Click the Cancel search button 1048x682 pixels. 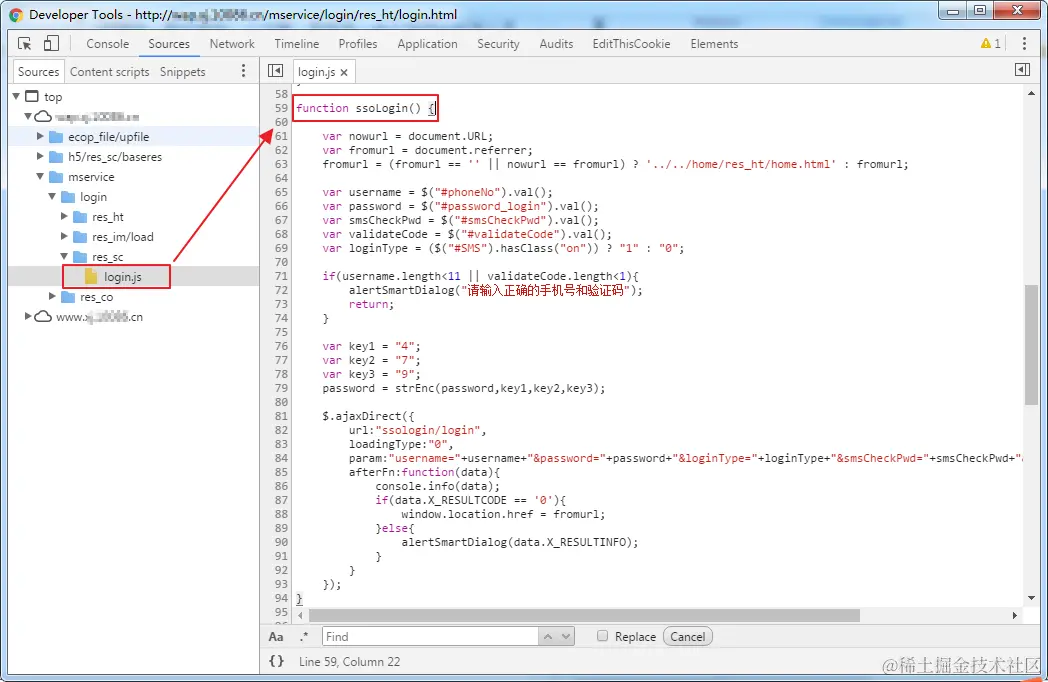click(x=688, y=637)
